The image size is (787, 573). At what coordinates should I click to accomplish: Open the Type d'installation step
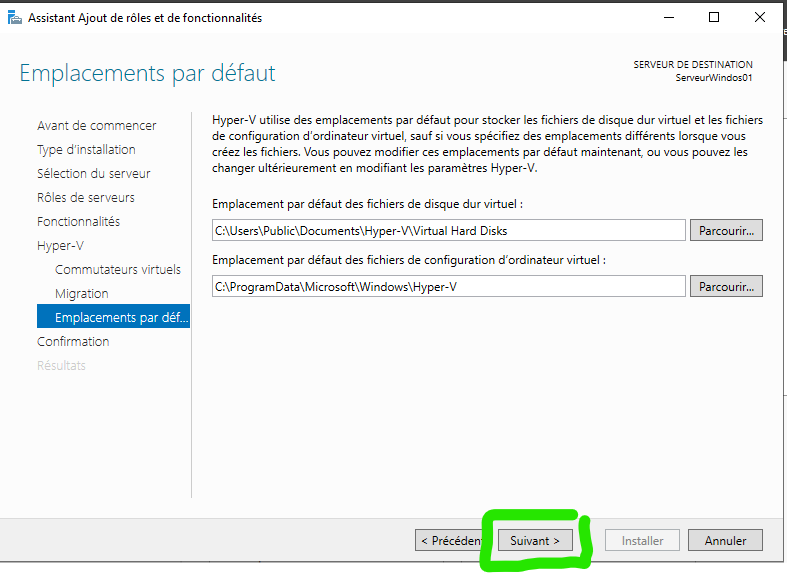click(x=86, y=149)
